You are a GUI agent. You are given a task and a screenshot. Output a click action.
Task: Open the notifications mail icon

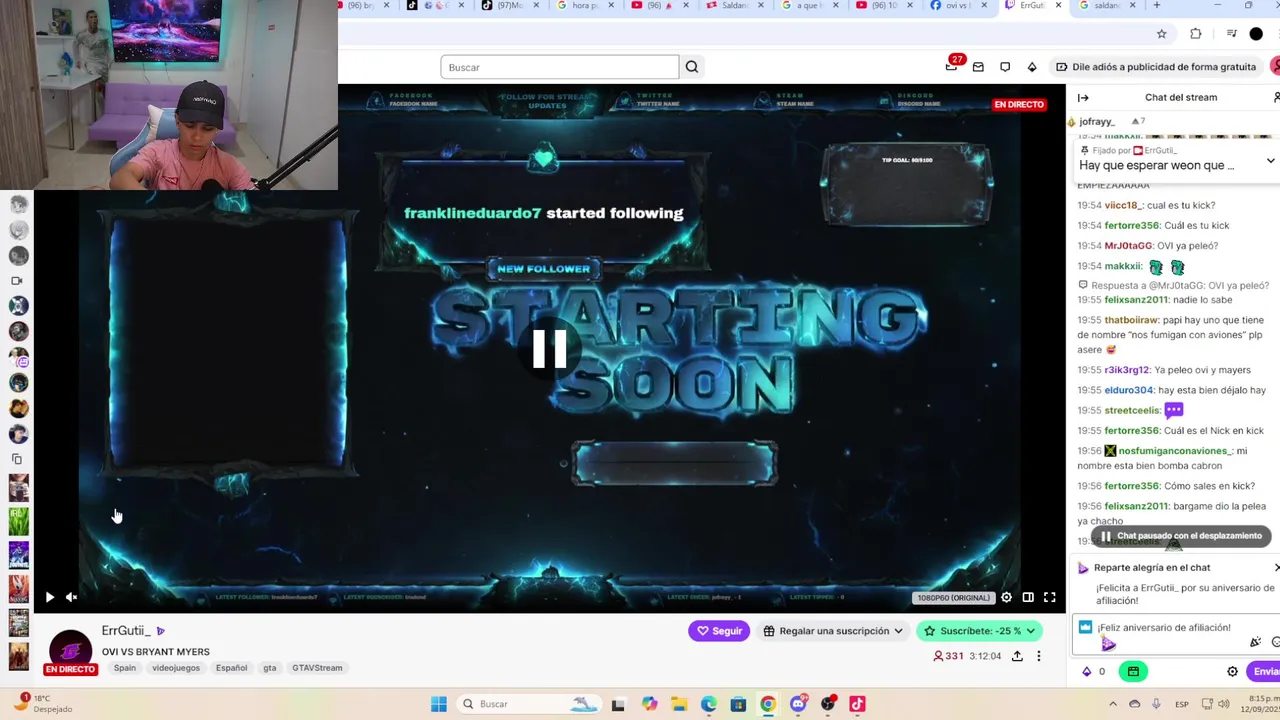pos(978,67)
